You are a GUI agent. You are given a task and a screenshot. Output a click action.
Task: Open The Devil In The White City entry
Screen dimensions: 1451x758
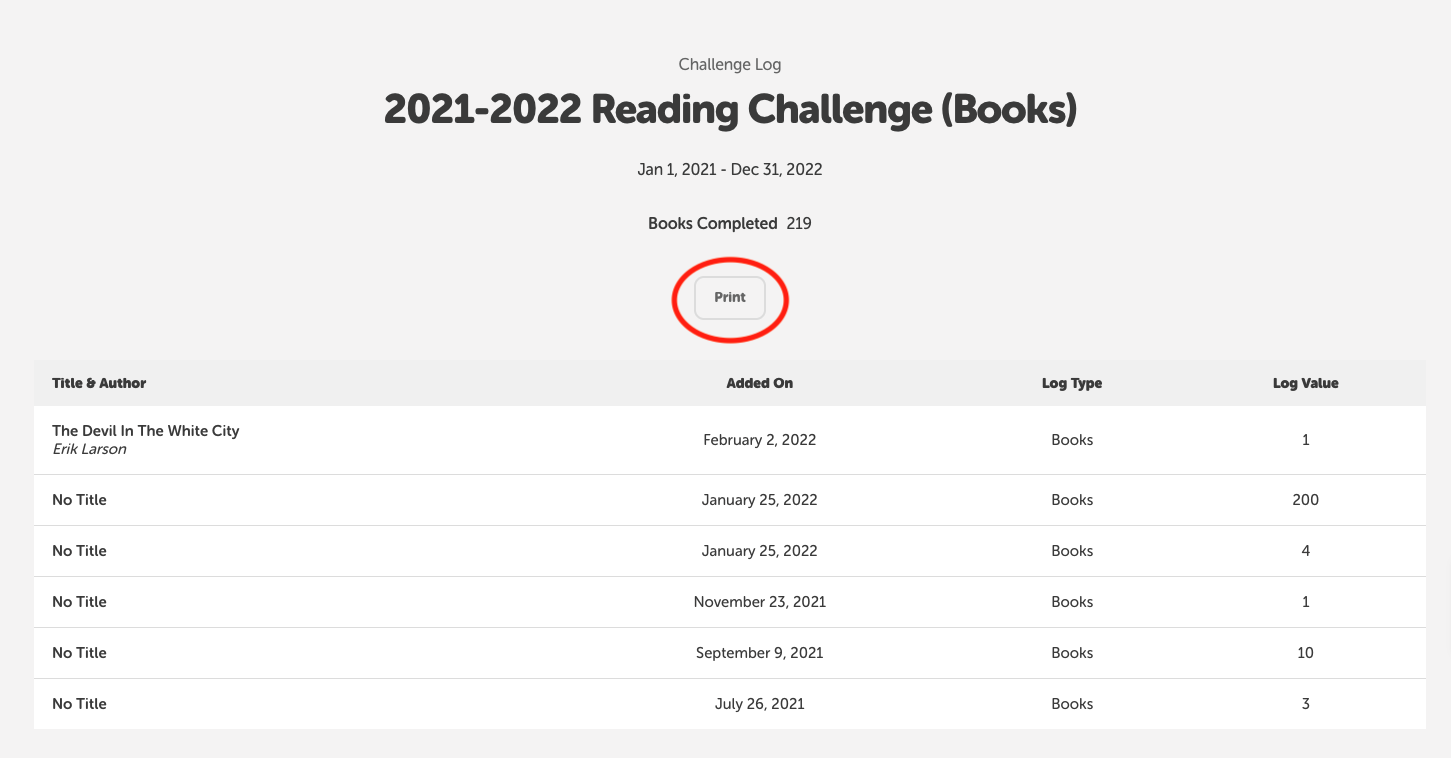[146, 430]
